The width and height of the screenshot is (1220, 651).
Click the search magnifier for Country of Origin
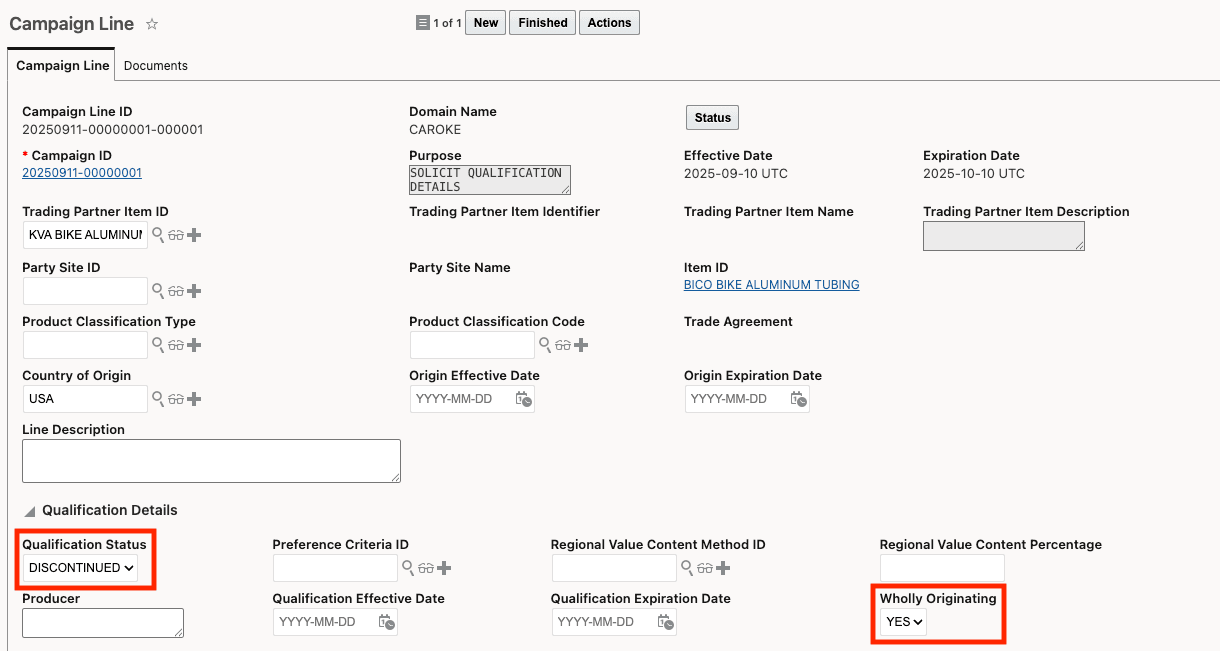[158, 399]
